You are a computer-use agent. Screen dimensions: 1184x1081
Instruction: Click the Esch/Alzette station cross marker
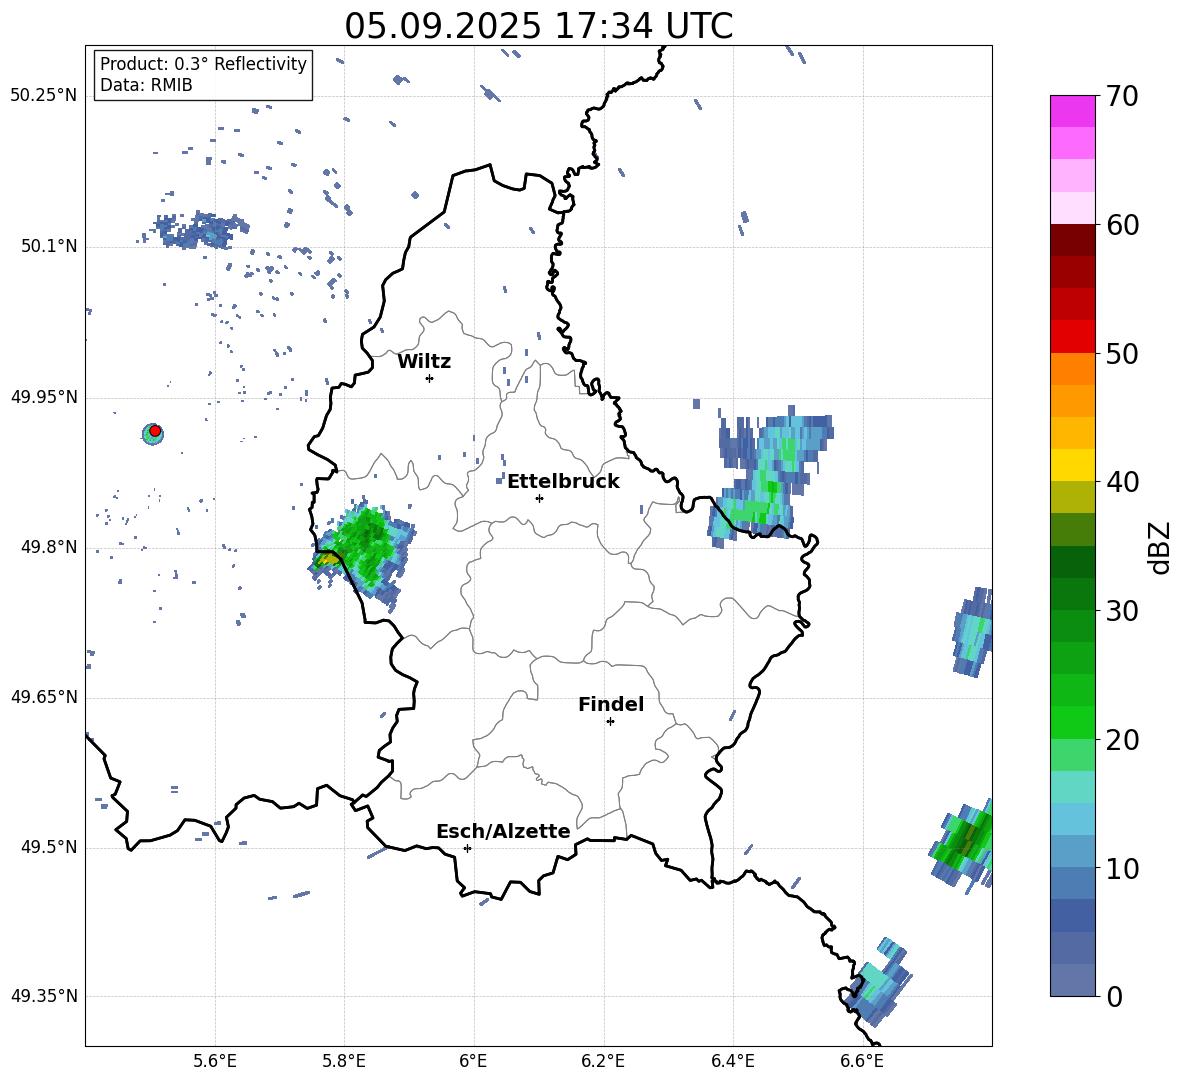pos(467,848)
